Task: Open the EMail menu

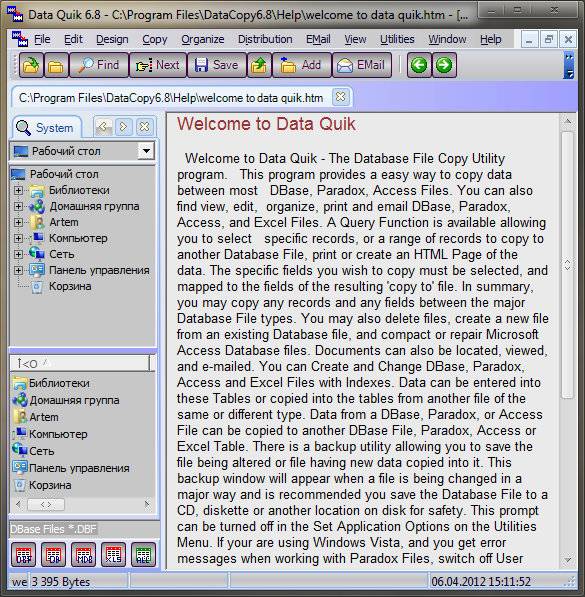Action: (318, 39)
